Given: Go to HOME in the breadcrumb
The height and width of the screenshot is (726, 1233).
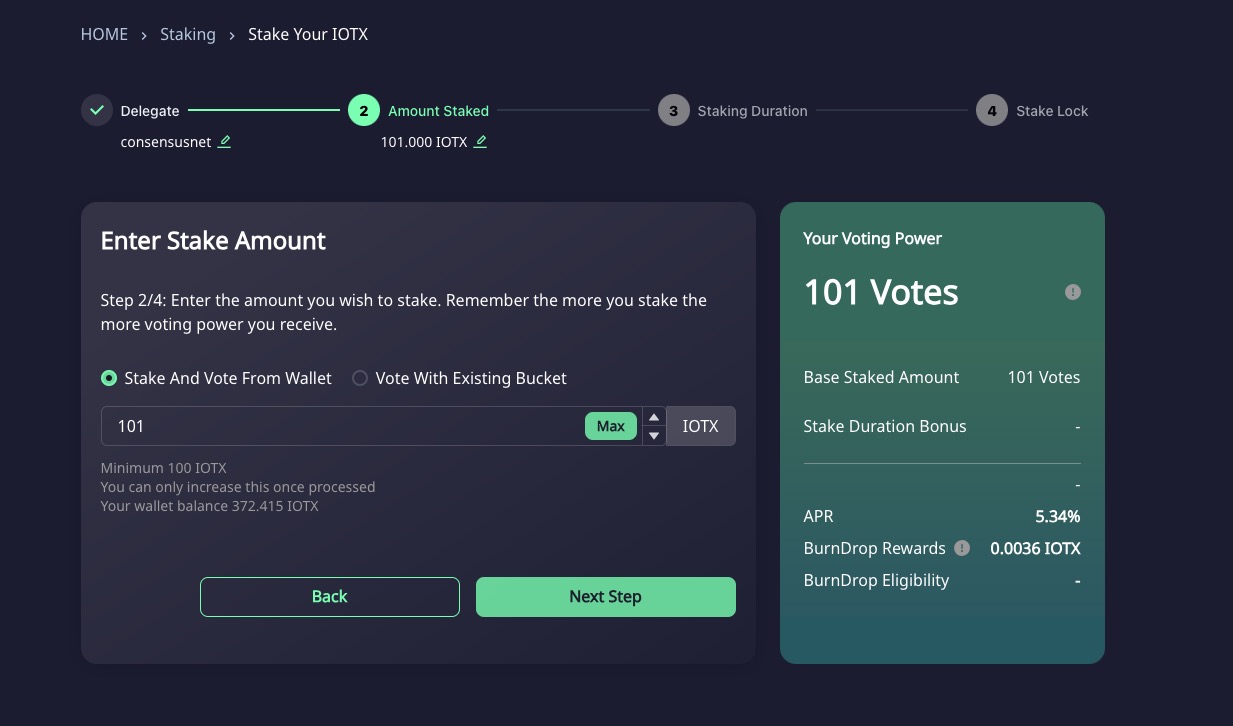Looking at the screenshot, I should click(x=104, y=35).
